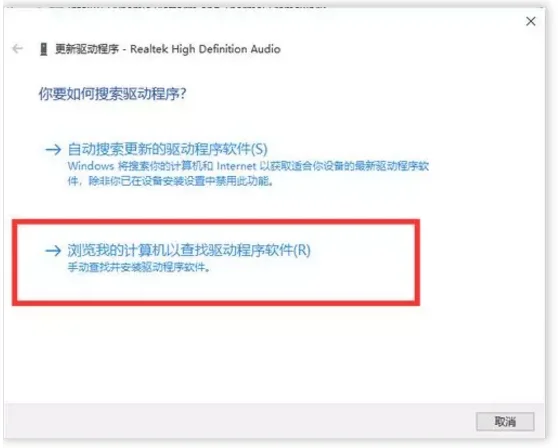Click the arrow icon before 浏览我的计算机以查找驱动程序软件
The image size is (558, 448).
click(53, 251)
